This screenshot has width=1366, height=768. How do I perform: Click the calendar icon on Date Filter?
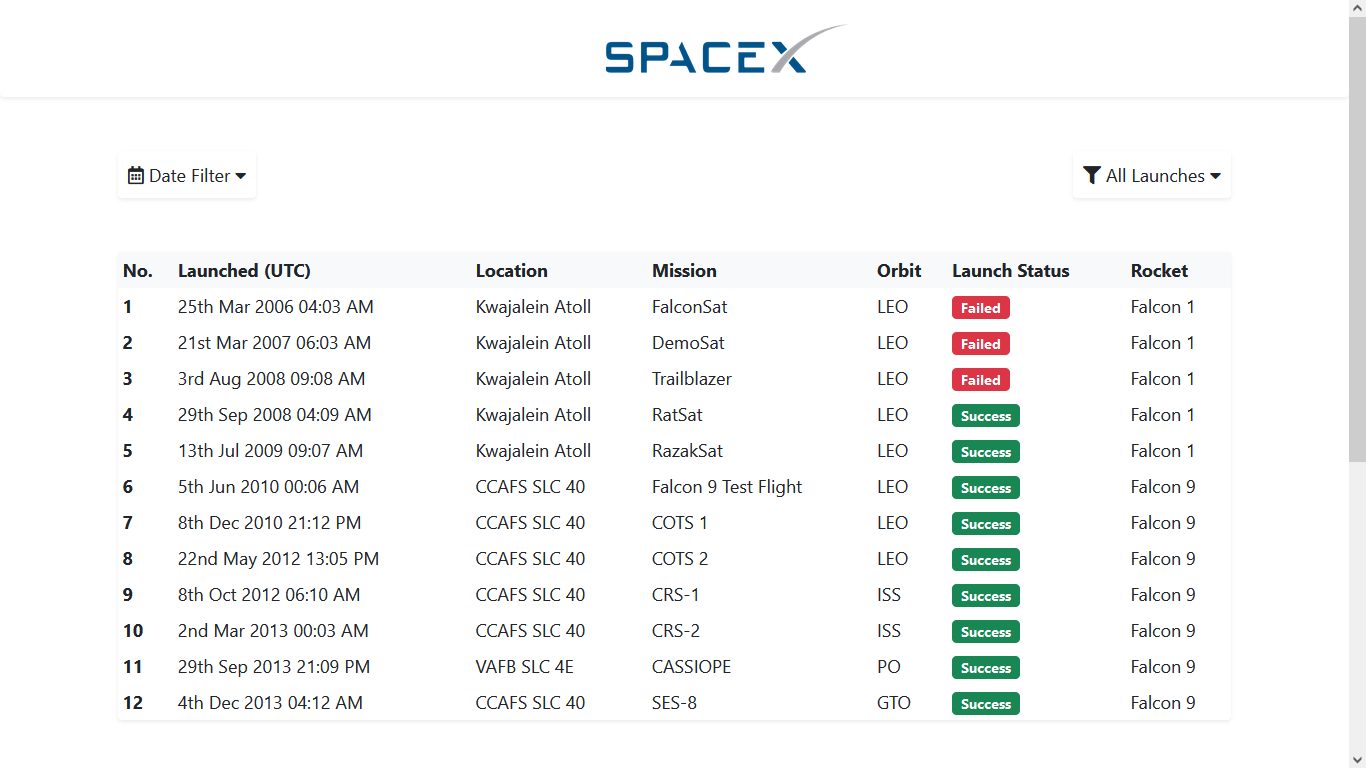(x=136, y=175)
